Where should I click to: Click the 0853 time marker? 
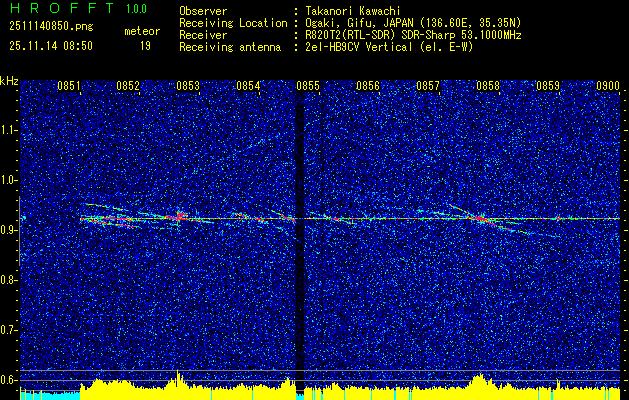(188, 85)
